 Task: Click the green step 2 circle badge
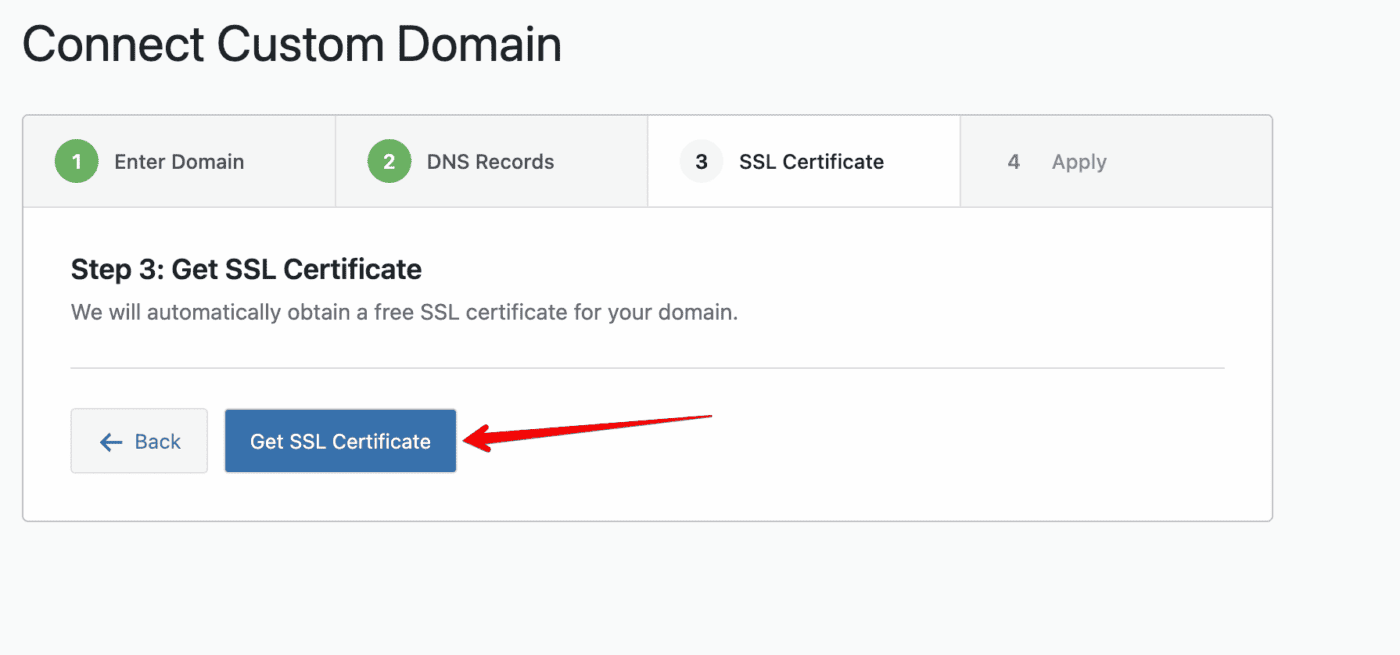[x=389, y=162]
